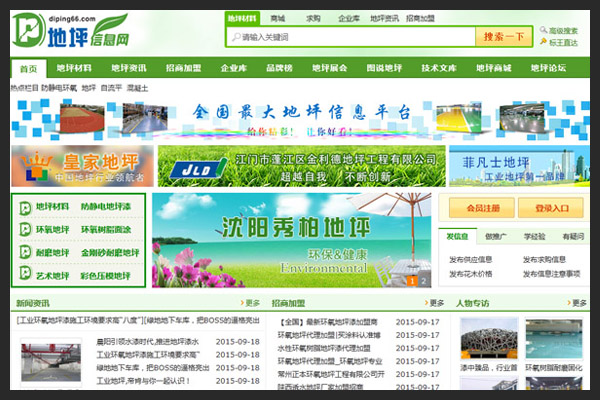Click the magnifier icon in search box
Image resolution: width=600 pixels, height=400 pixels.
(236, 37)
